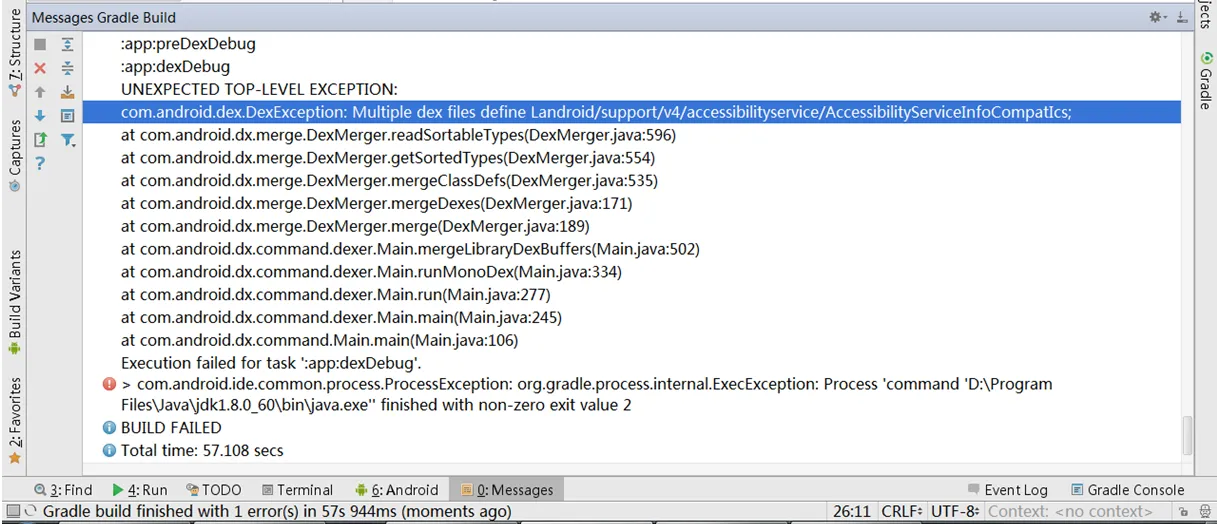Select the DexMerger.merge(DexMerger.java:189) line
The image size is (1217, 524).
(x=355, y=226)
